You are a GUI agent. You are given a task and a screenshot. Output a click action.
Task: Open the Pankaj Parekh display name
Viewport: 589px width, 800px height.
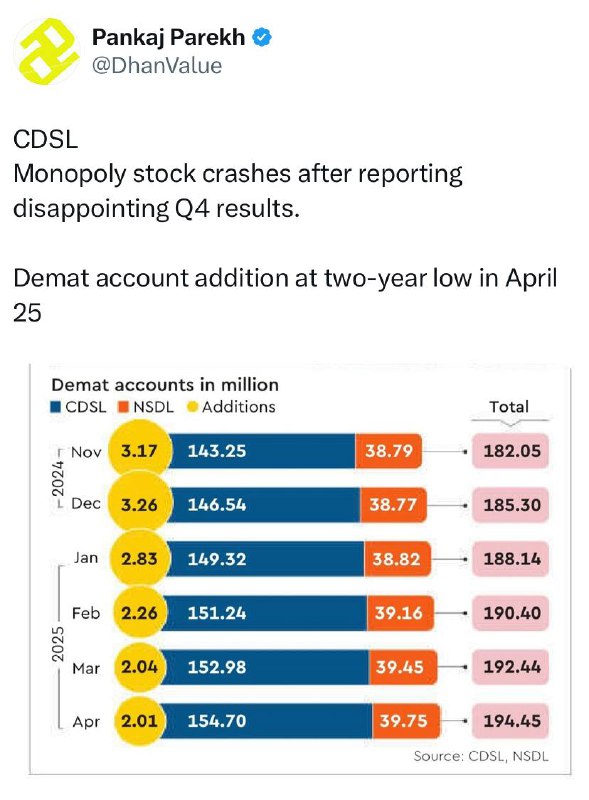[x=168, y=37]
